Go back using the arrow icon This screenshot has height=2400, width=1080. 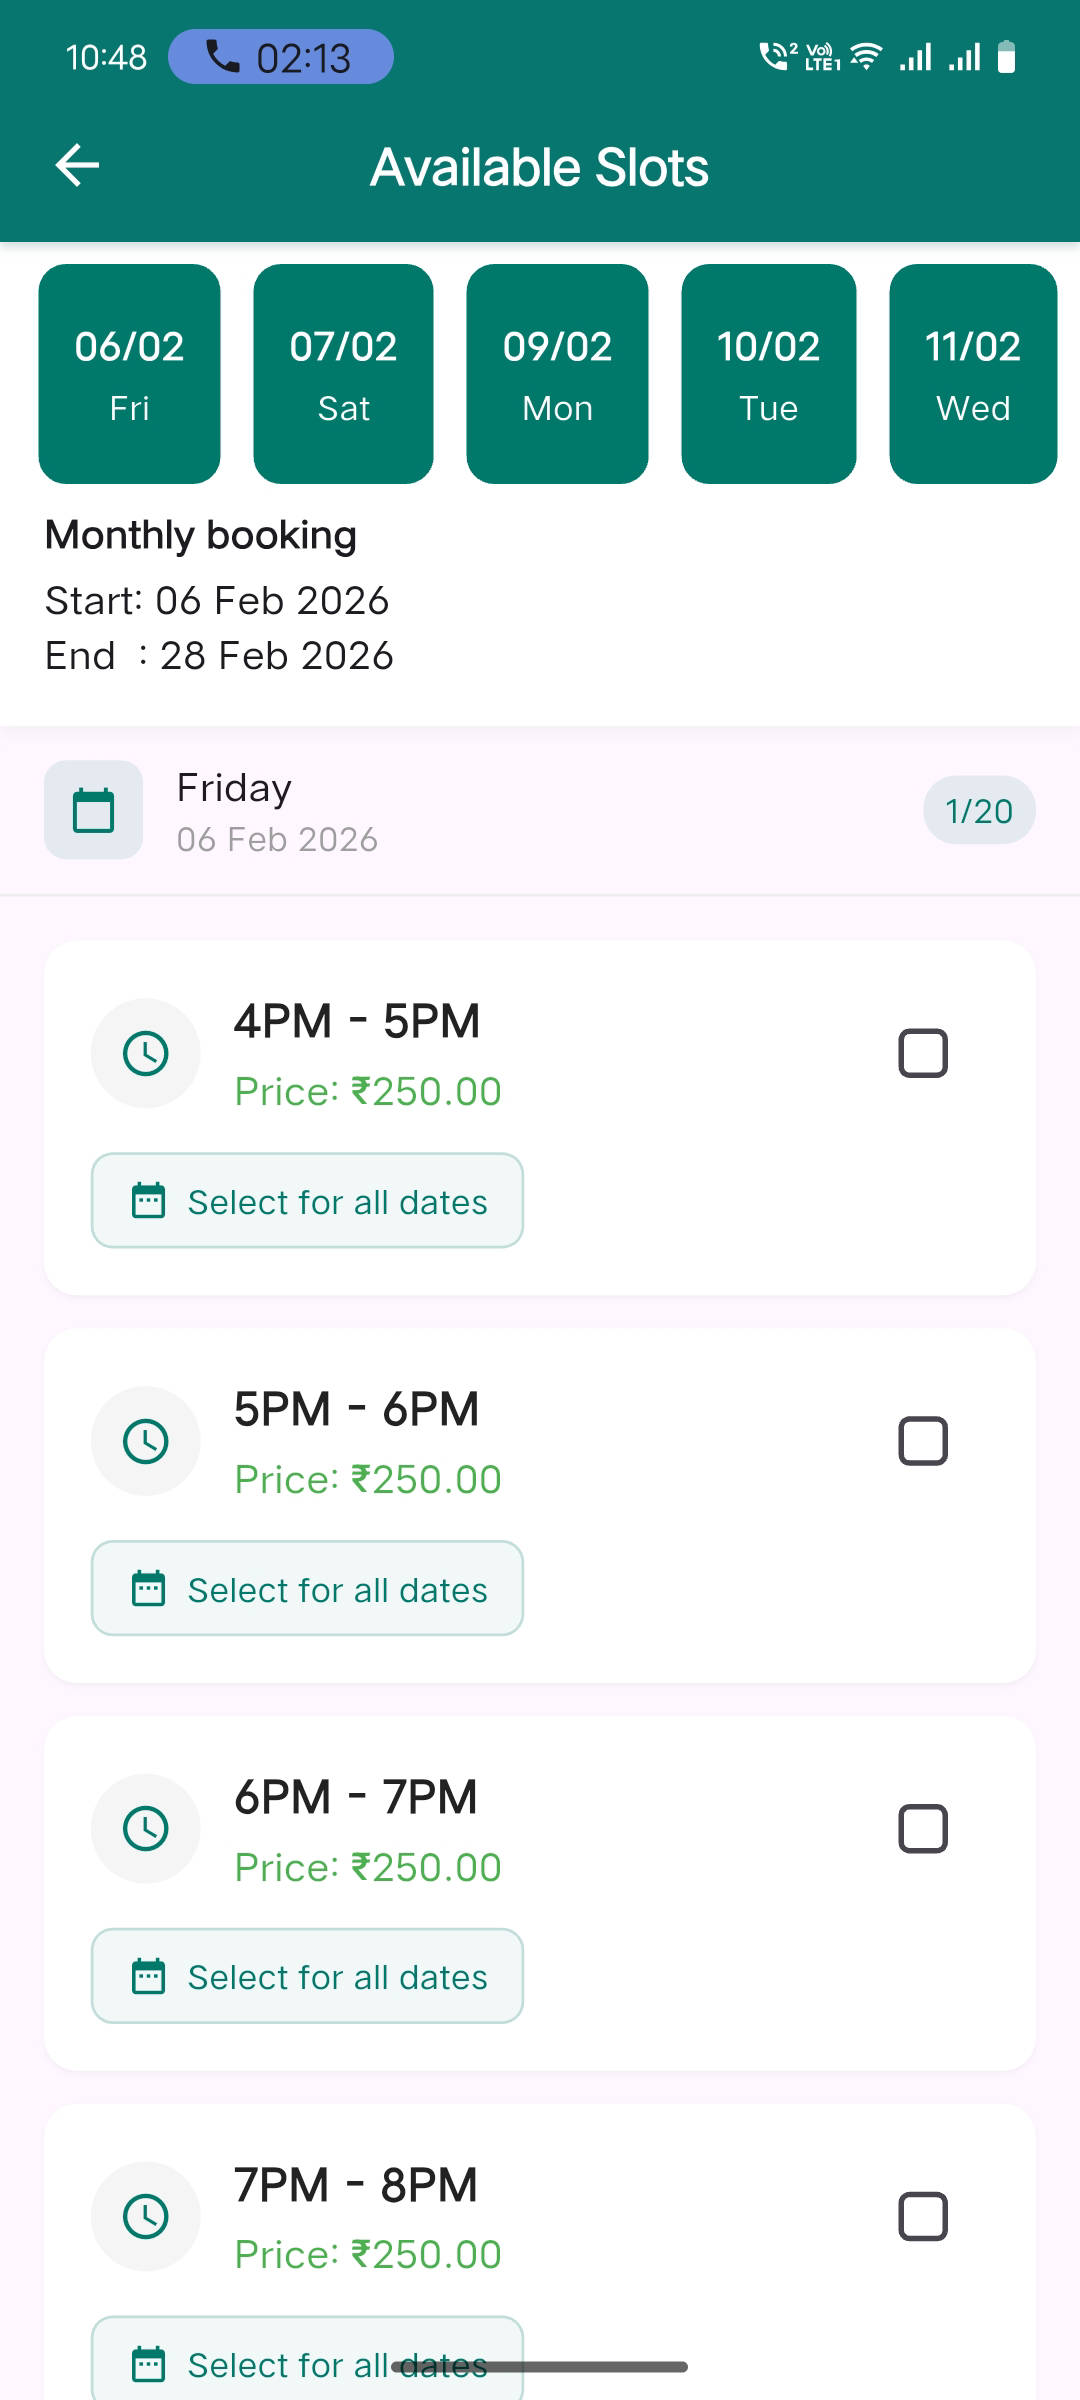click(x=77, y=165)
